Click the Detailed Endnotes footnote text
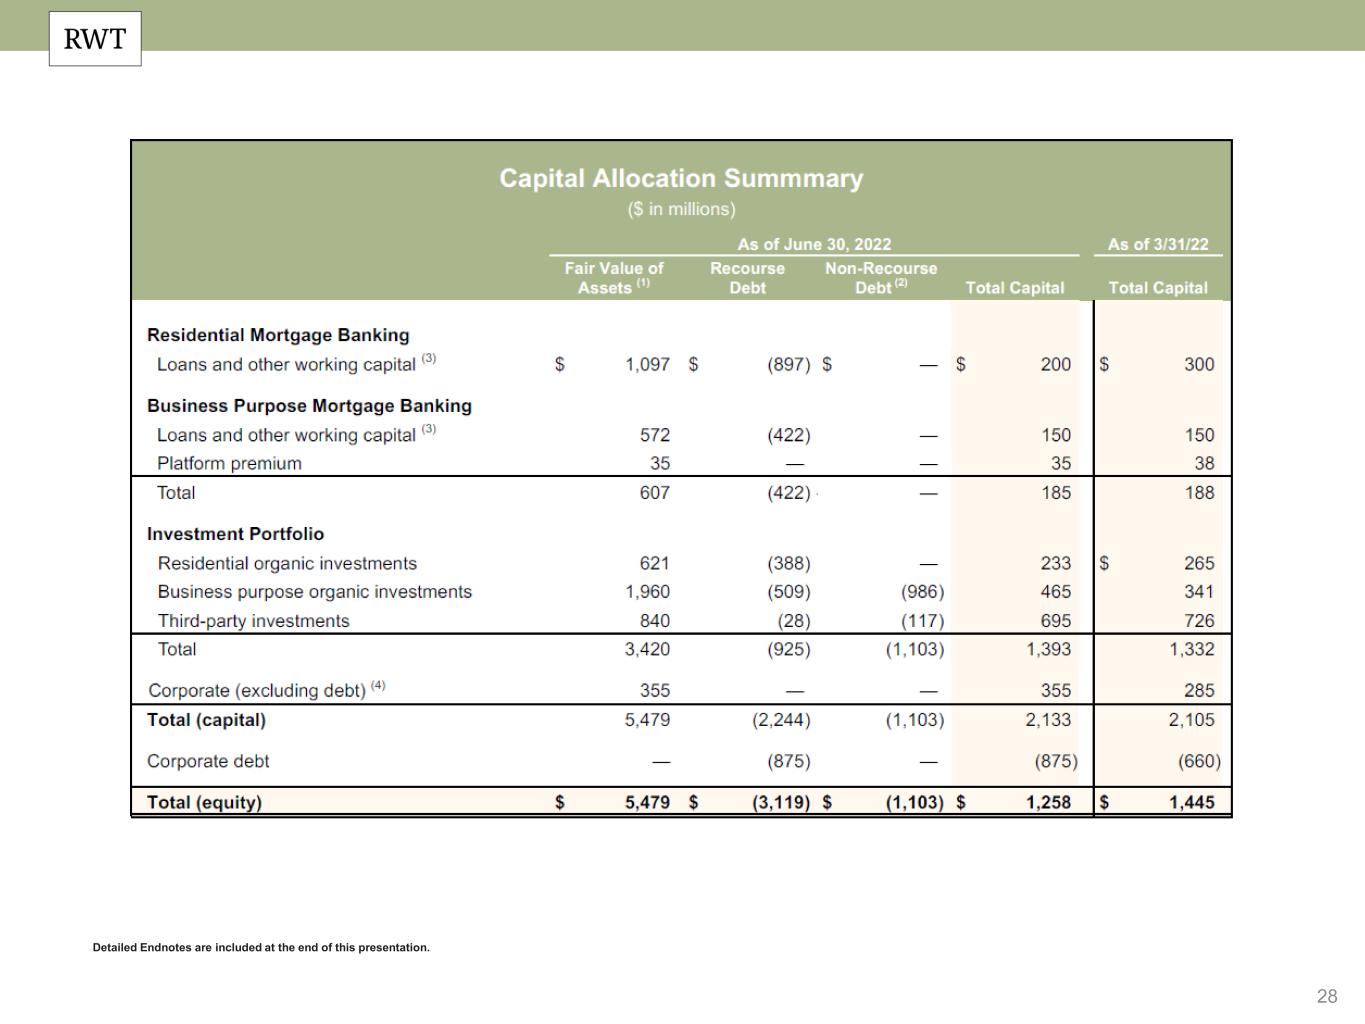 pyautogui.click(x=261, y=947)
